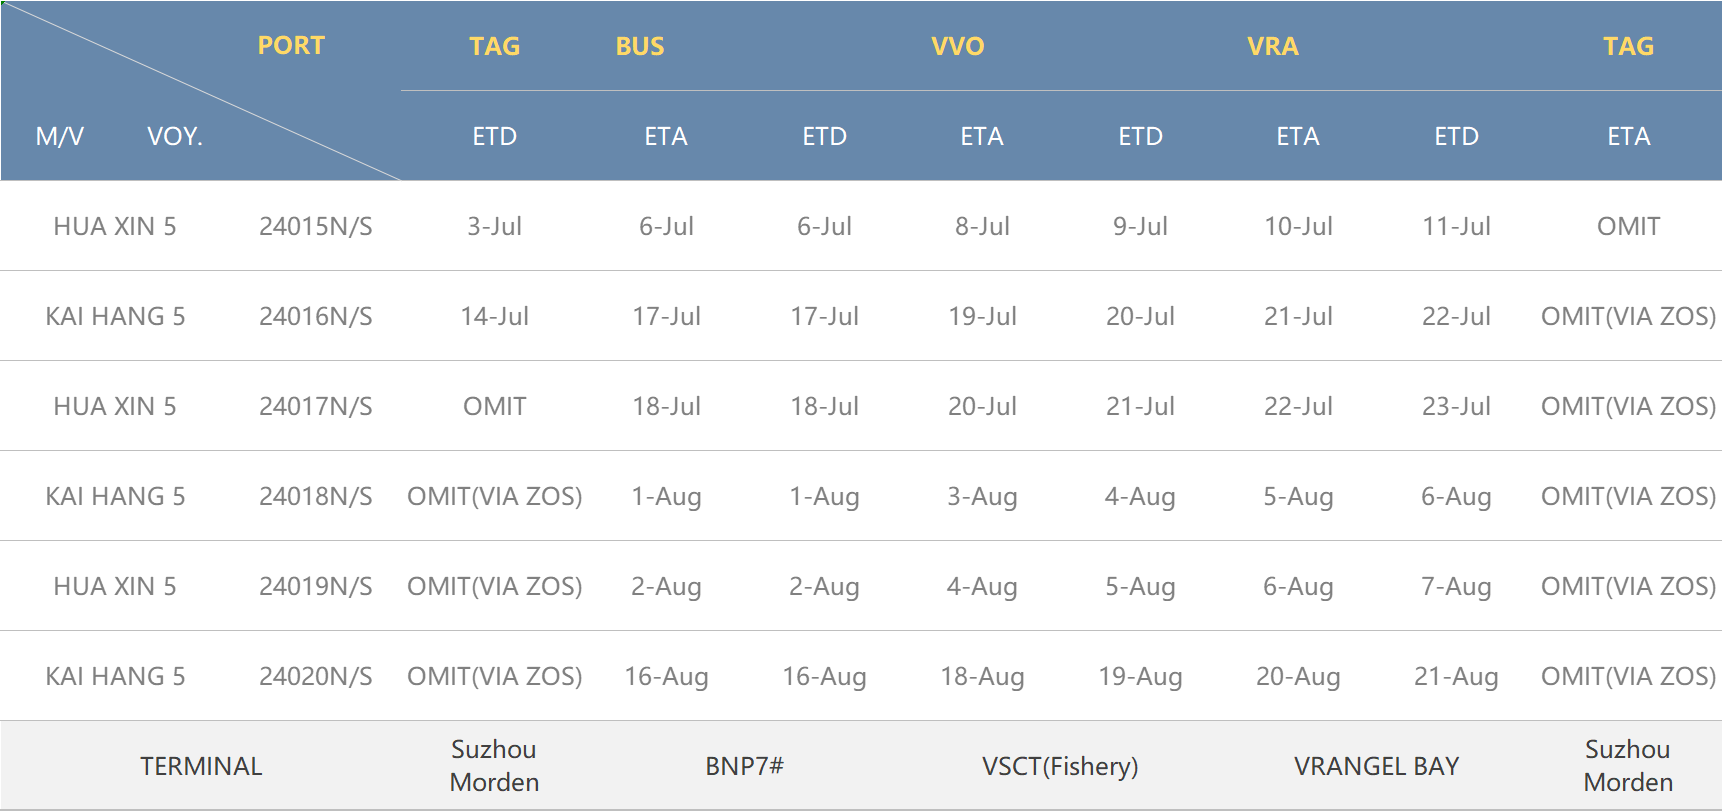The height and width of the screenshot is (812, 1723).
Task: Click the 21-Aug VRA ETD cell
Action: [1457, 676]
